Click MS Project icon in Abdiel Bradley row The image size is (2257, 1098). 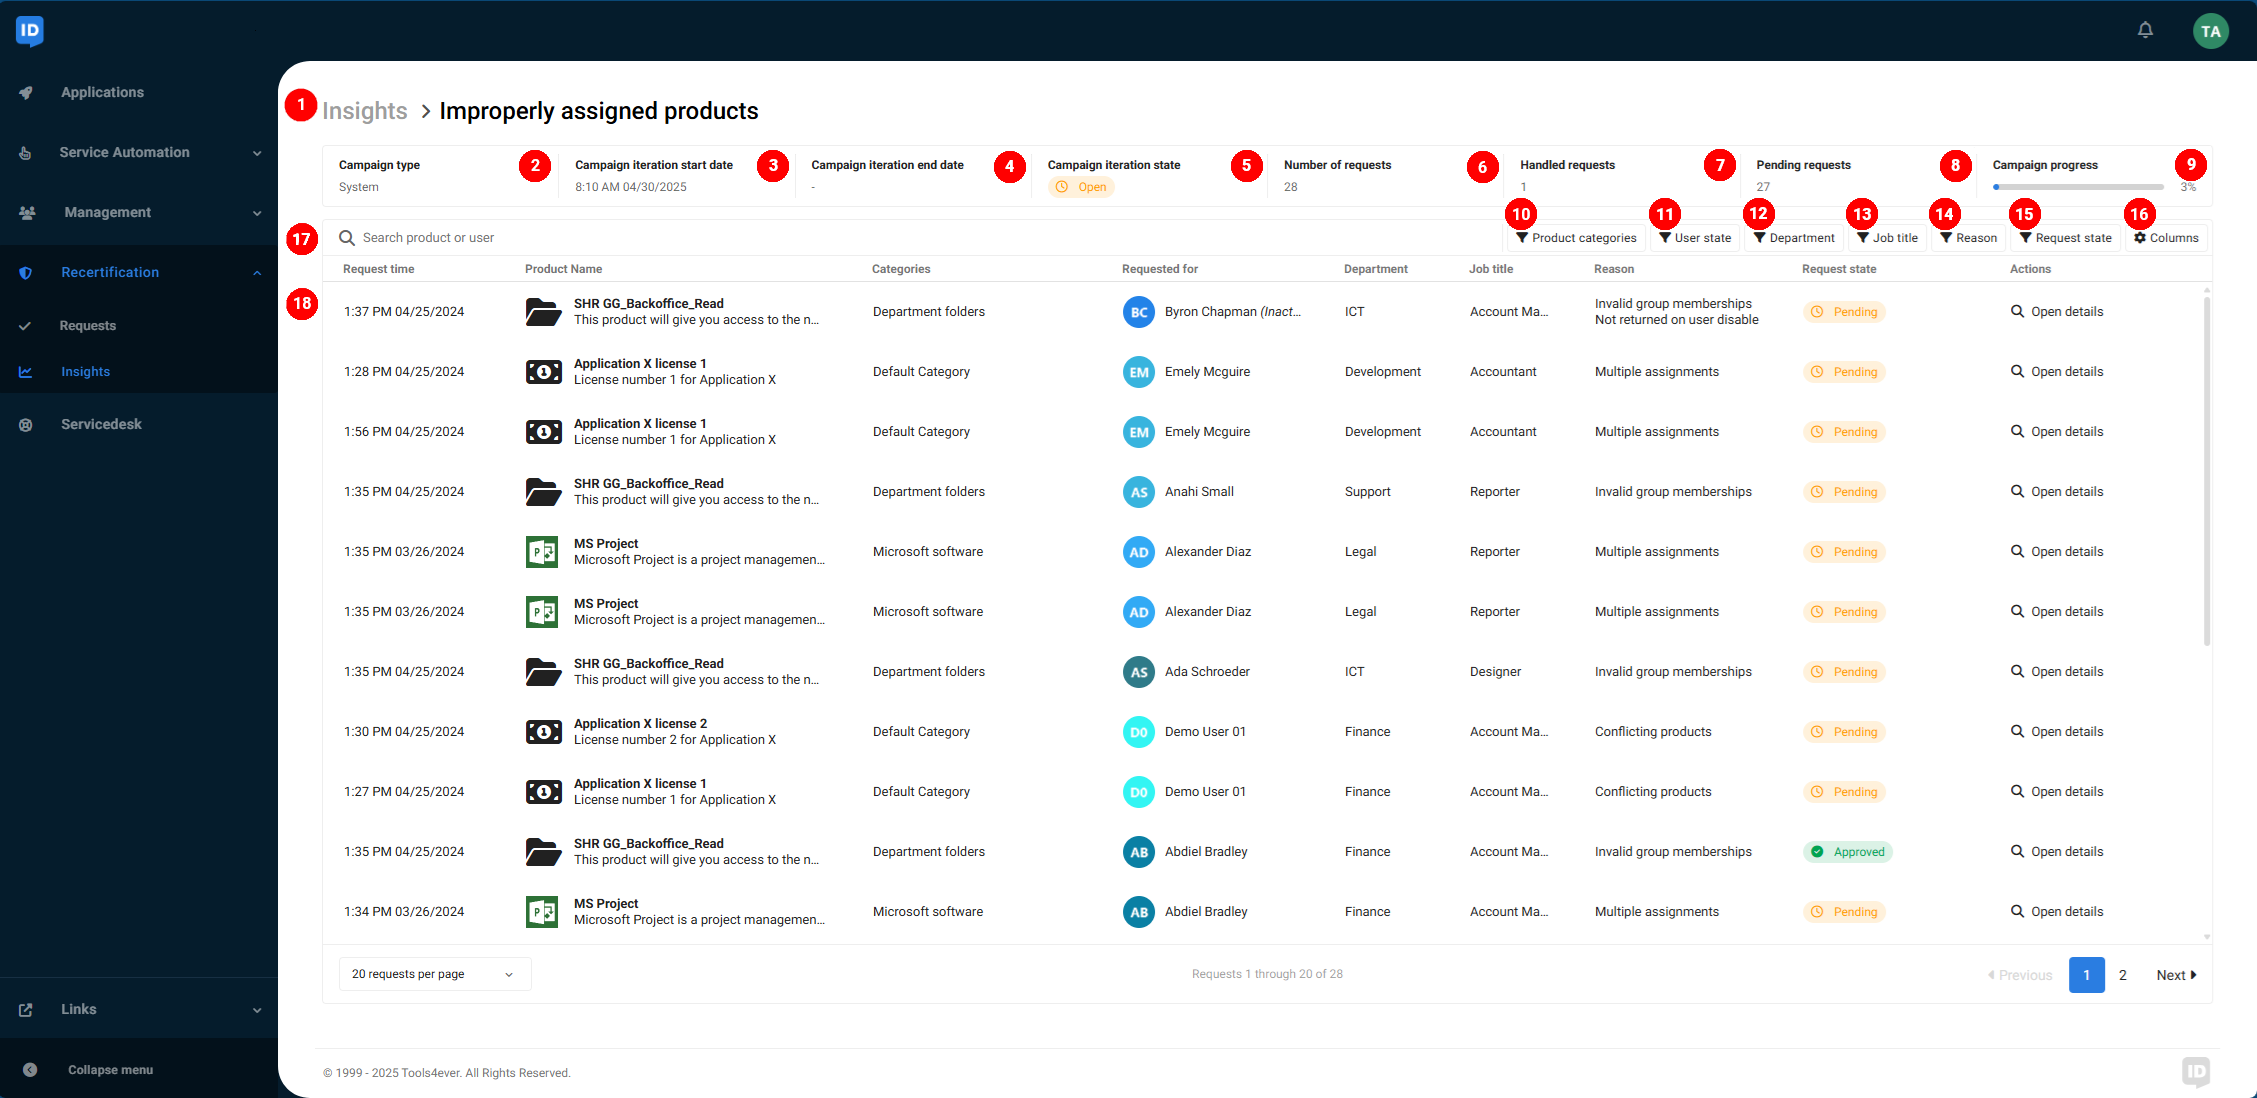click(x=542, y=912)
